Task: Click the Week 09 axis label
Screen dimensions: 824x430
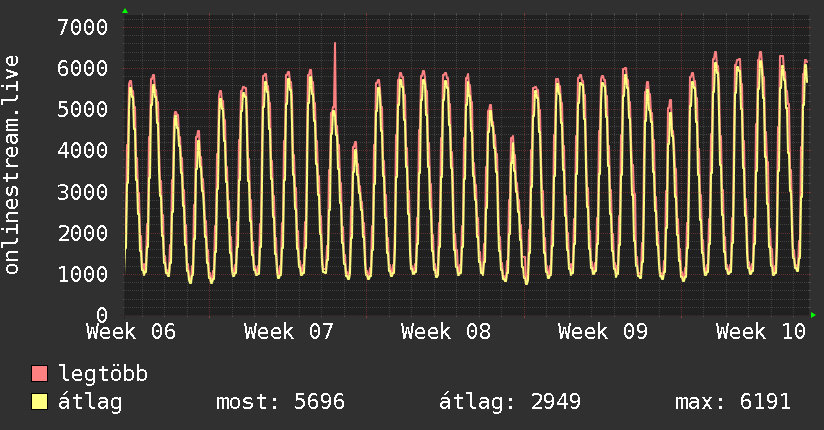Action: pyautogui.click(x=603, y=332)
